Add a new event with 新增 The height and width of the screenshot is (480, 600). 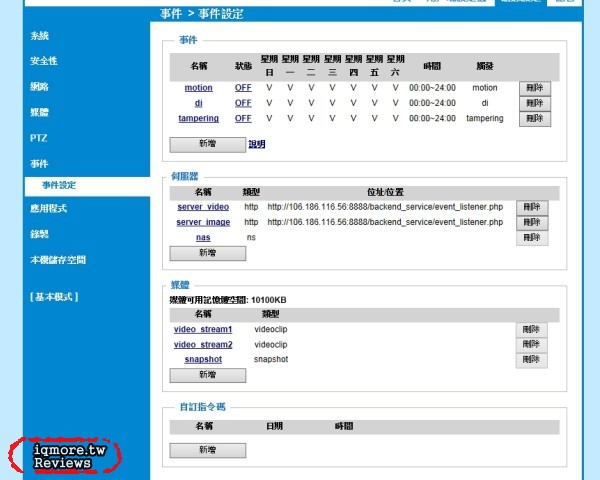point(208,145)
